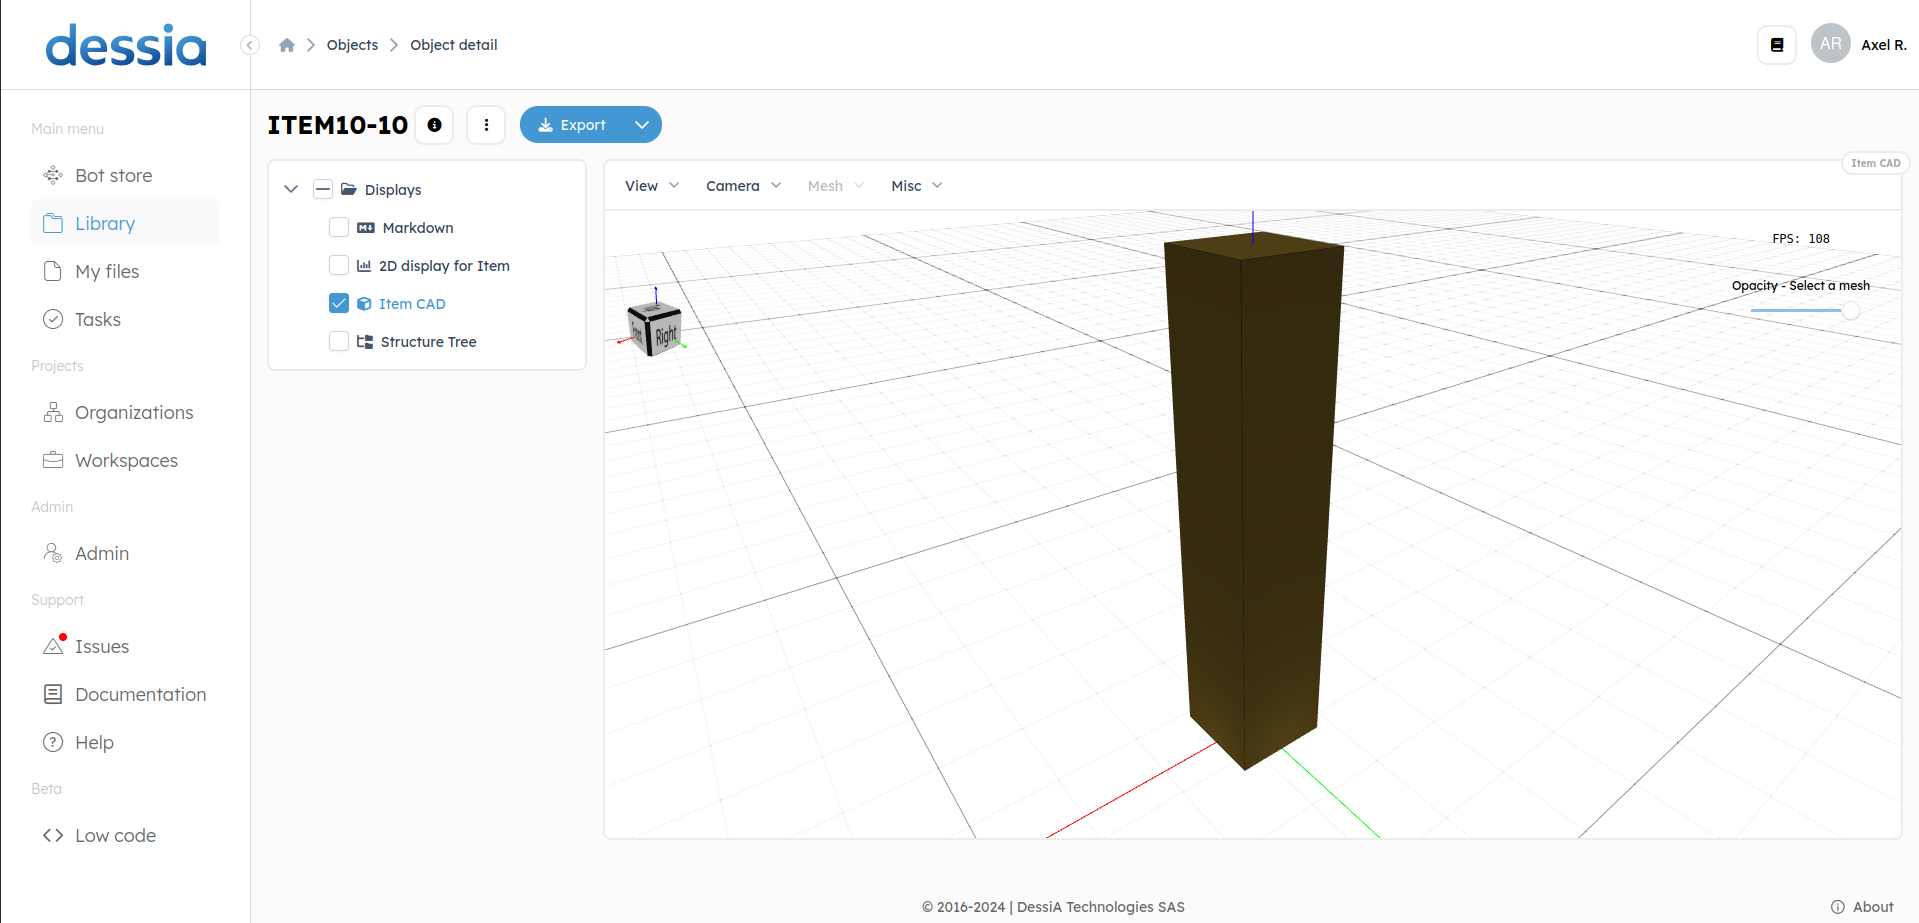Click the Export button
The height and width of the screenshot is (923, 1919).
572,125
